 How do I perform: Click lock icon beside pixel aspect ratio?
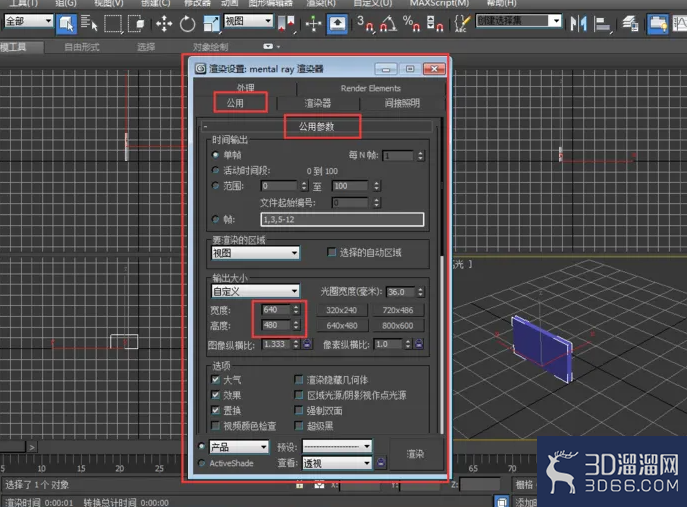point(419,344)
